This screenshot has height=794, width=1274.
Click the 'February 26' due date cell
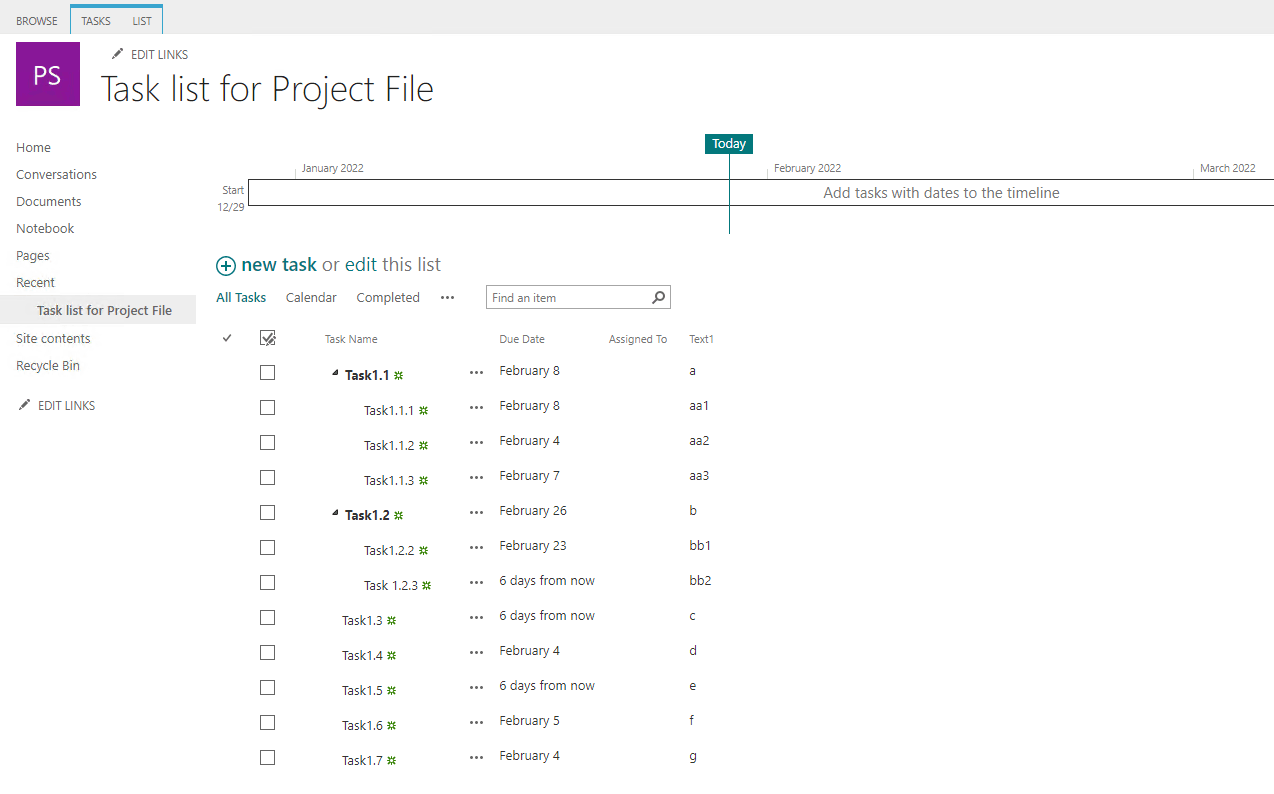click(x=533, y=510)
